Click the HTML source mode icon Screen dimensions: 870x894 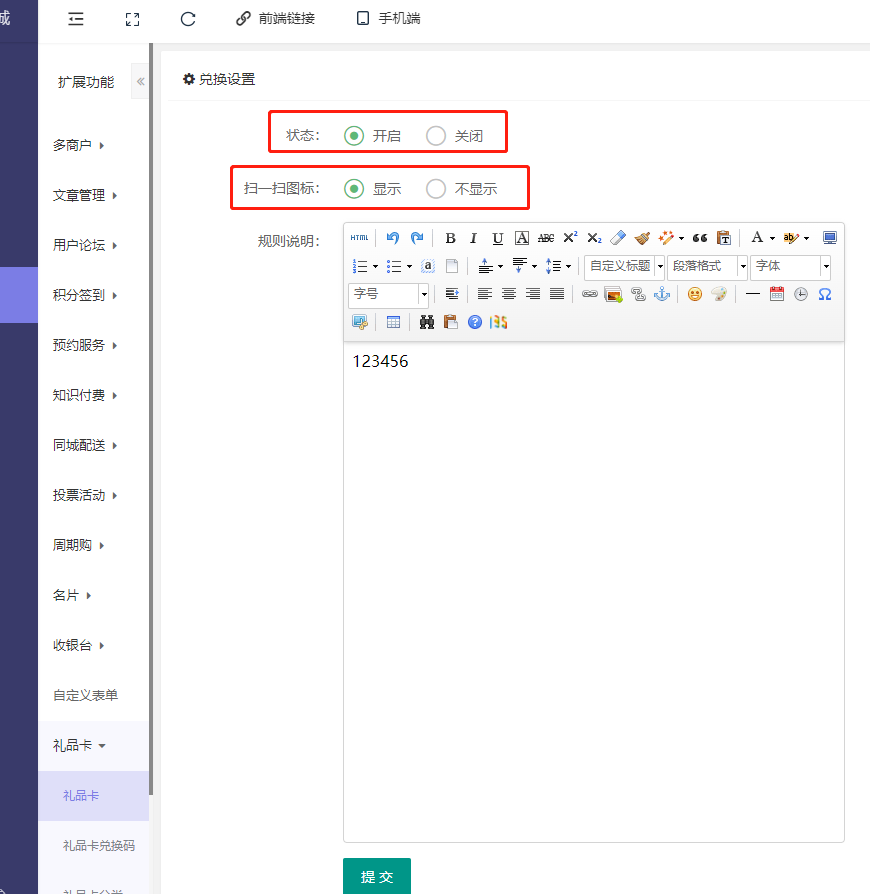(359, 238)
